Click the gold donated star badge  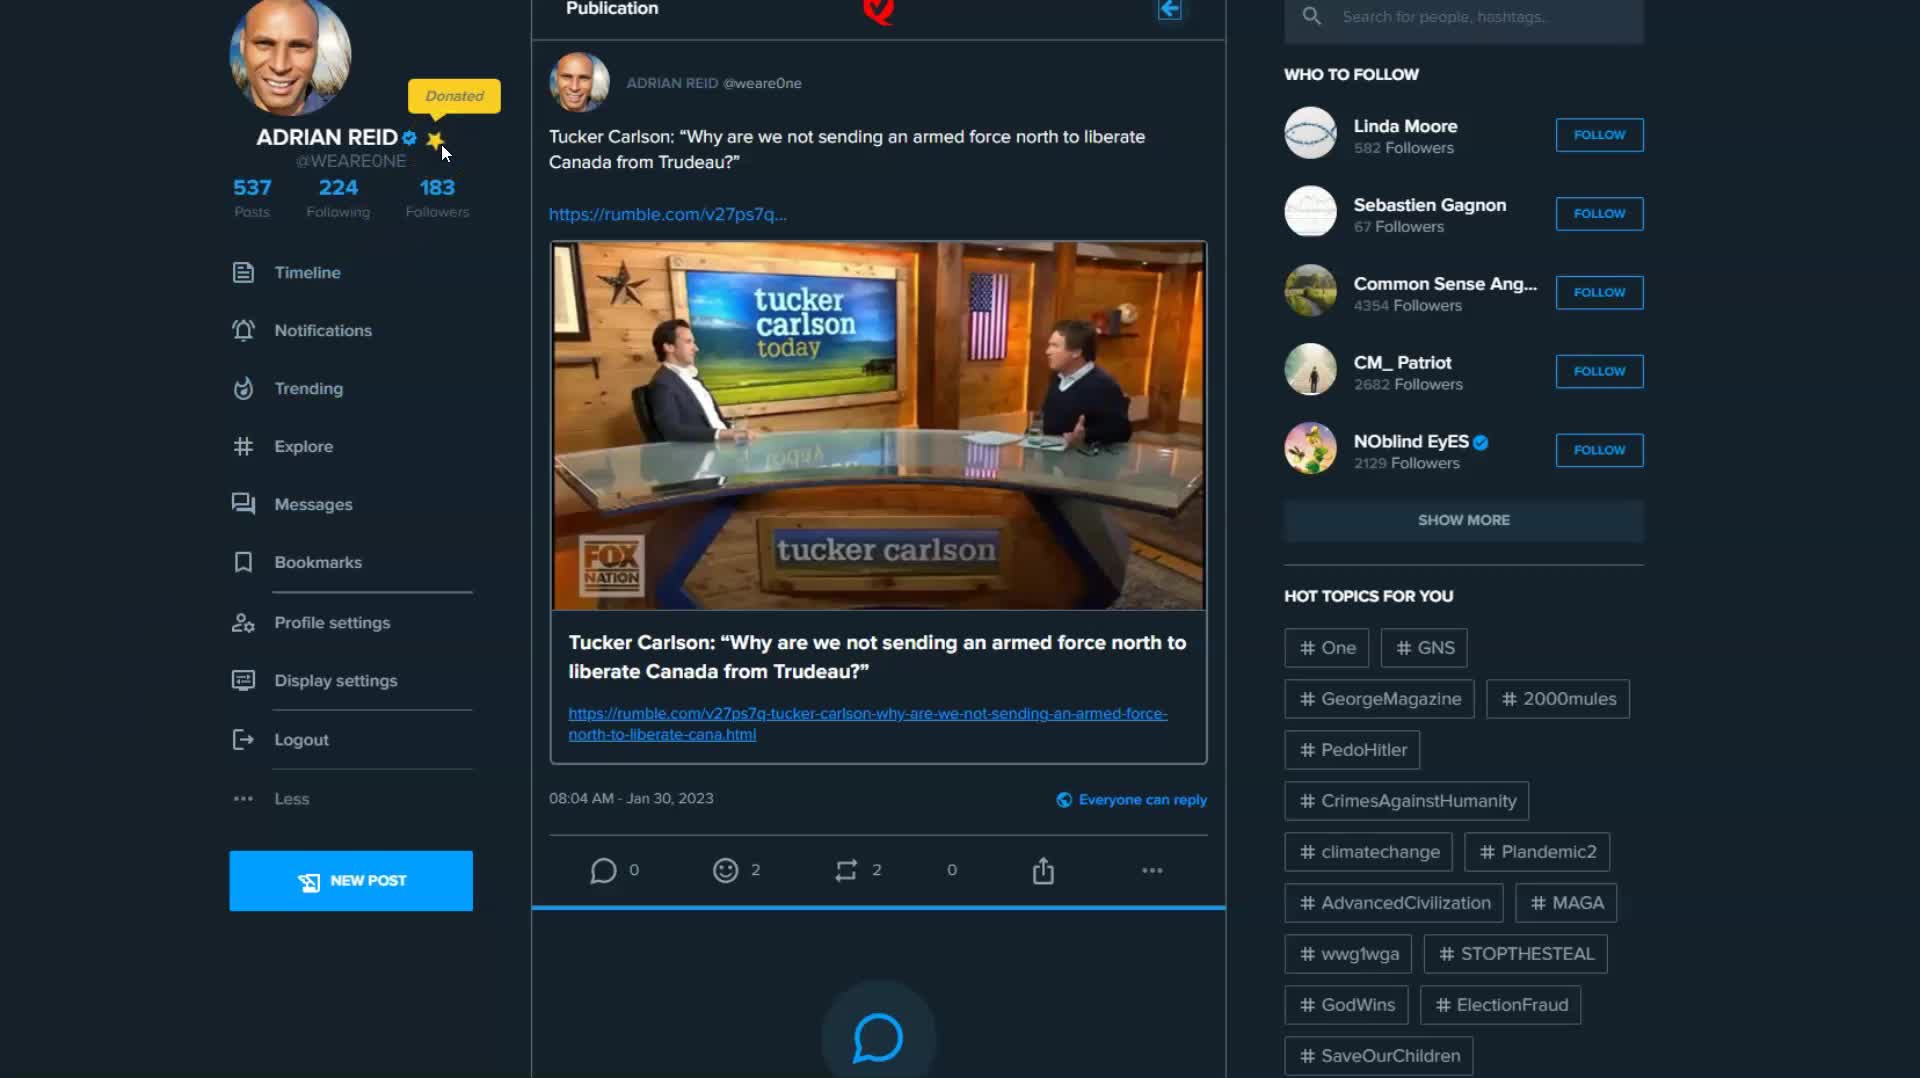(435, 139)
